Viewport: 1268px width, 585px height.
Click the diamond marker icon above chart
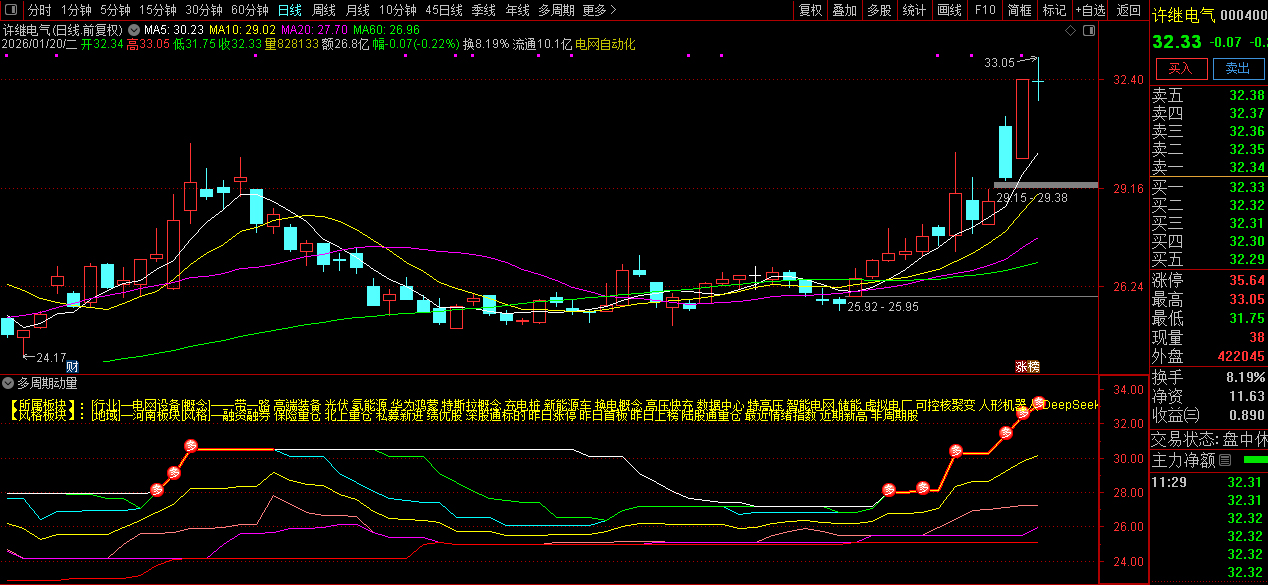point(1070,30)
